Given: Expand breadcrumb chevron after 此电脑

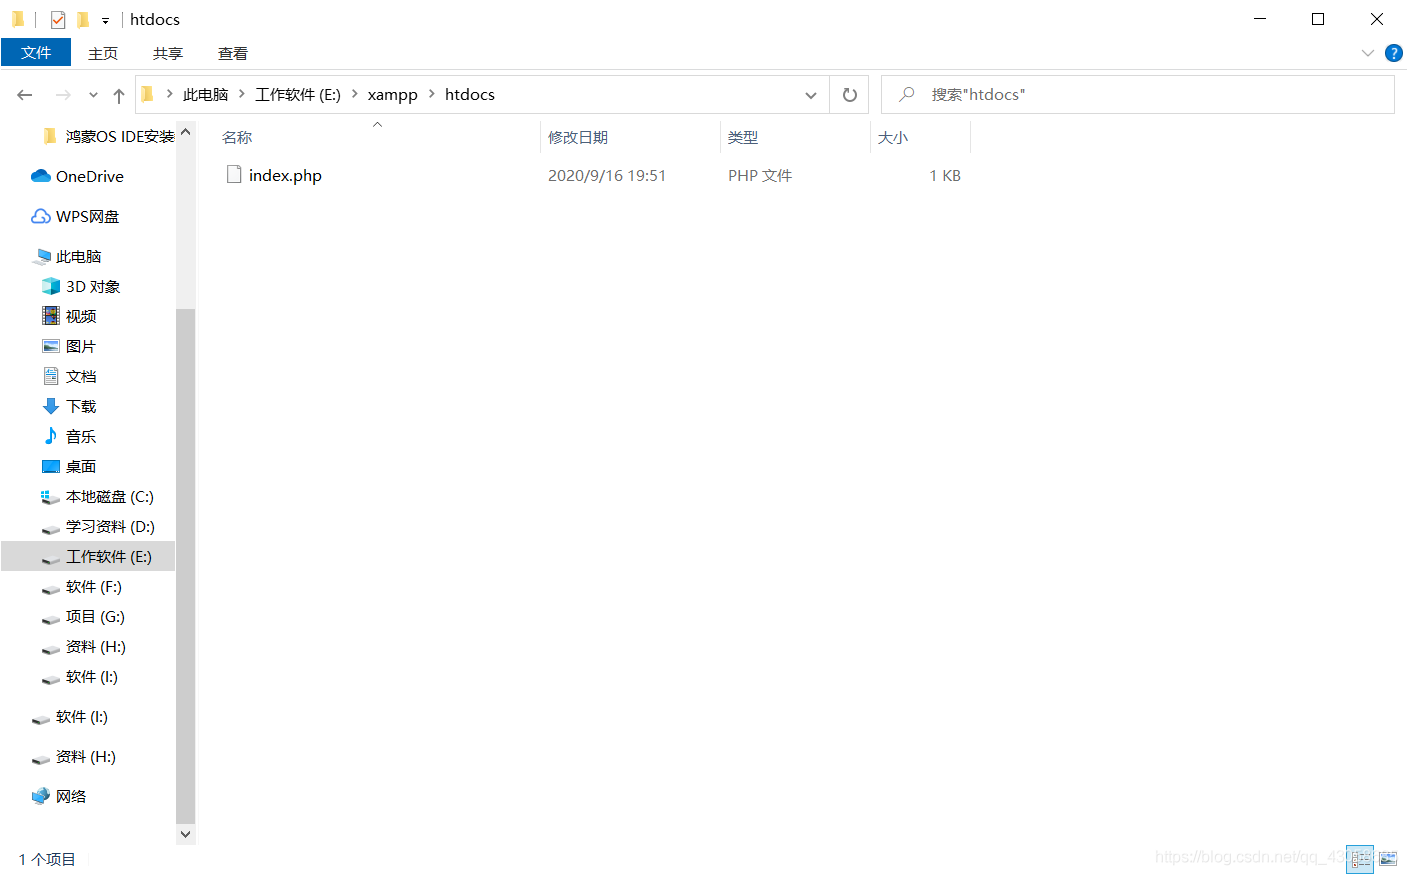Looking at the screenshot, I should (242, 94).
